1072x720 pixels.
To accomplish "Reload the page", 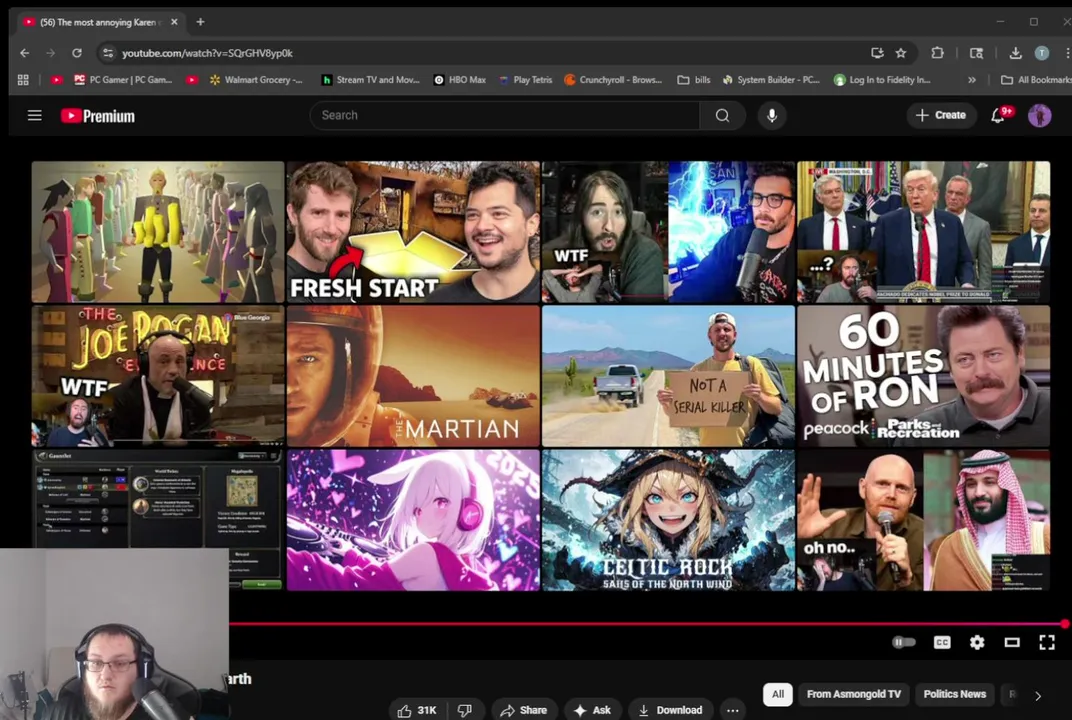I will coord(77,53).
